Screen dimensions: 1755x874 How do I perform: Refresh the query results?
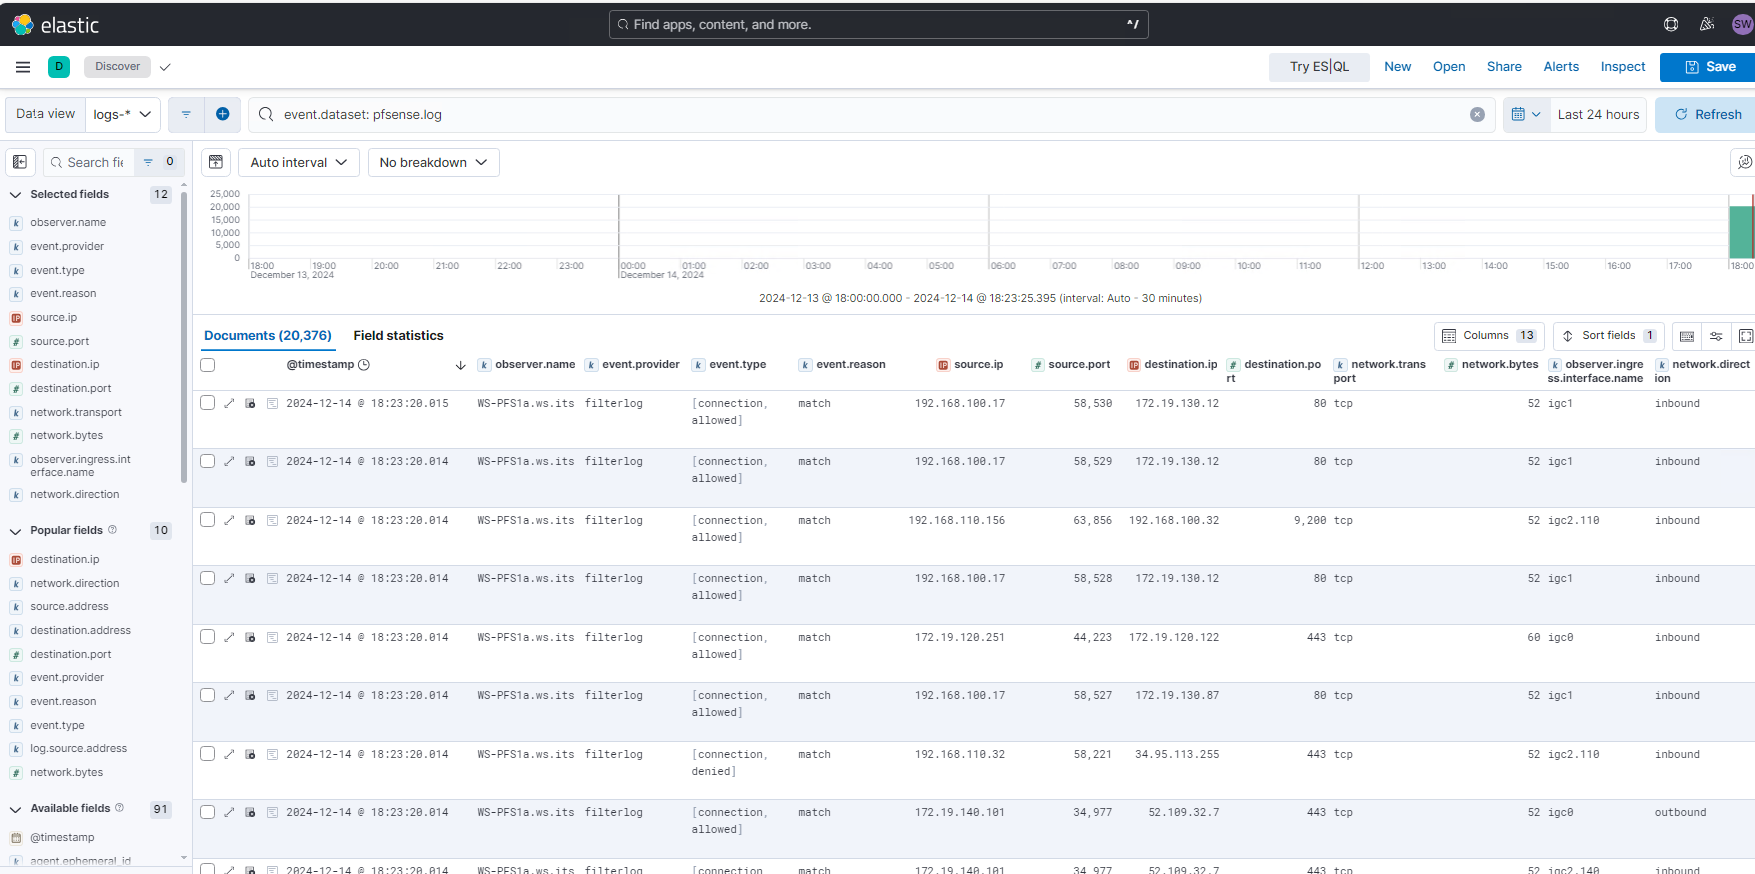tap(1706, 114)
